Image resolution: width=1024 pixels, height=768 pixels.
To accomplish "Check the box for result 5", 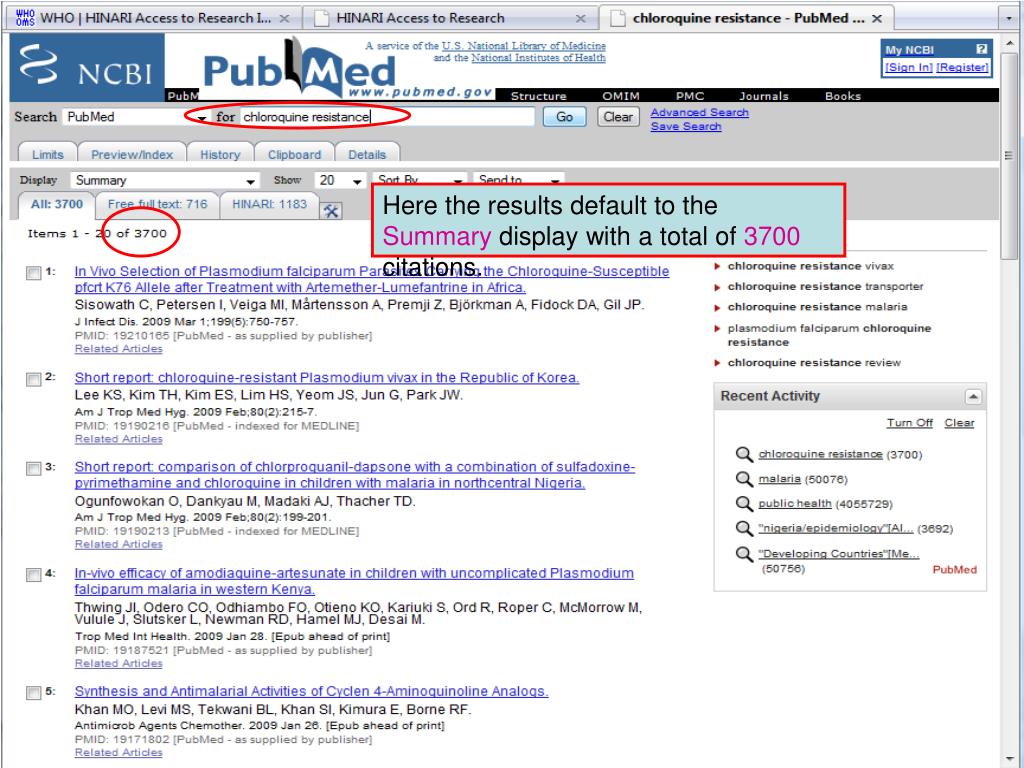I will coord(33,693).
